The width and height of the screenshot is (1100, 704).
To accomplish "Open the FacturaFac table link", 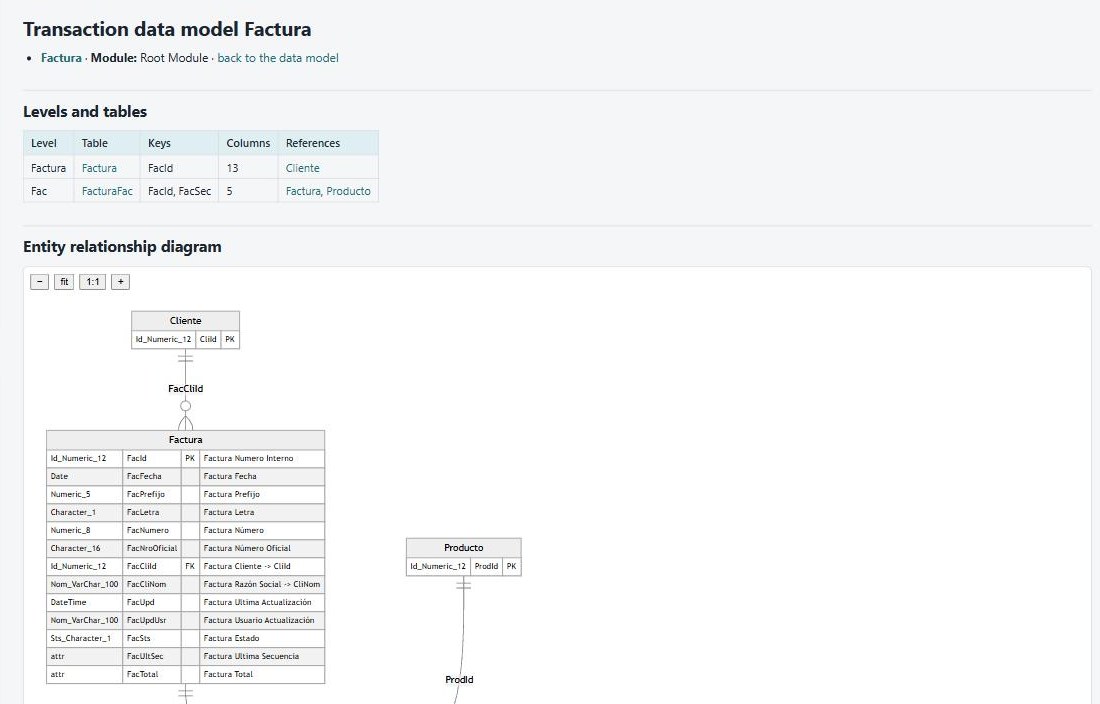I will point(107,191).
